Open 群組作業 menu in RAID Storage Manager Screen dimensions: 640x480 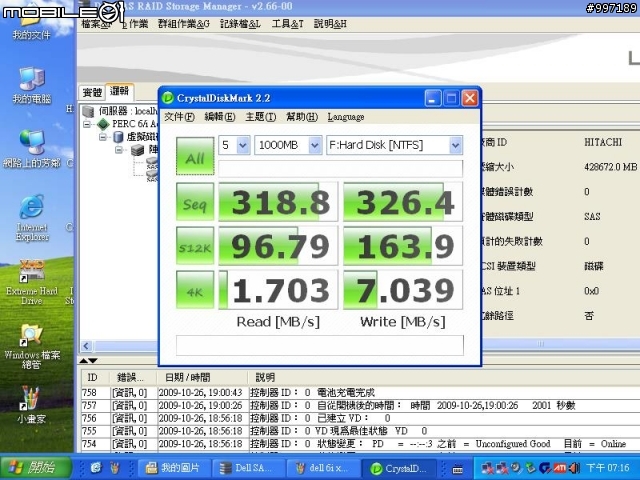(x=184, y=24)
